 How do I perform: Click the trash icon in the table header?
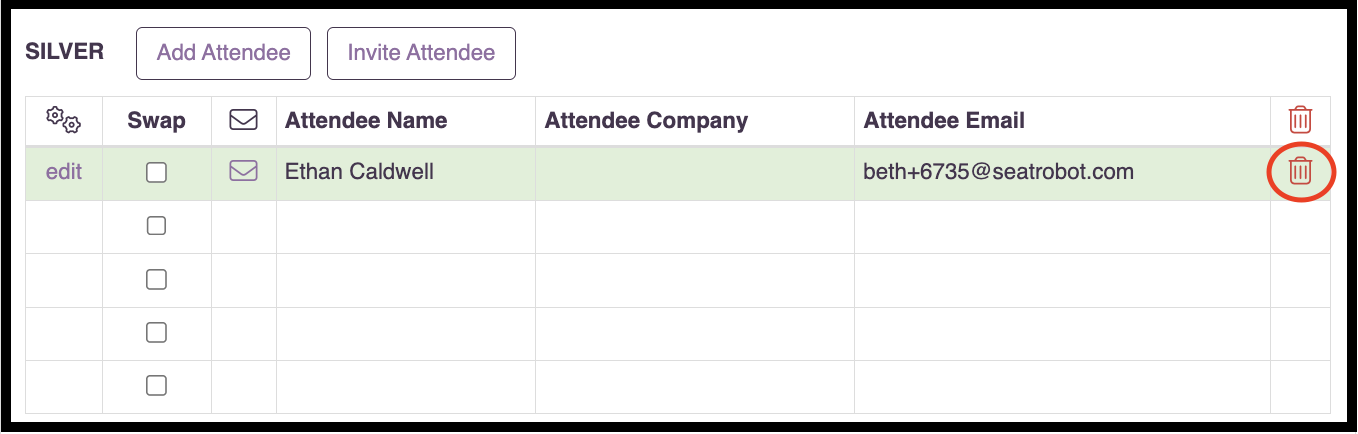pos(1300,120)
